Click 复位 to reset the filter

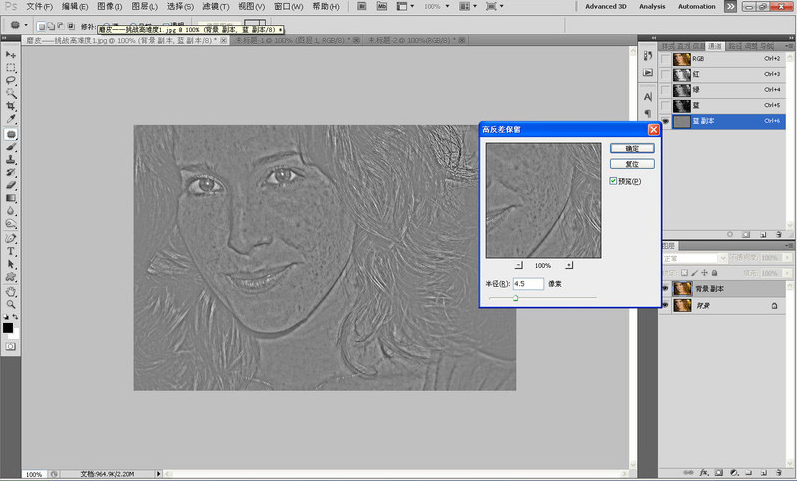(632, 164)
